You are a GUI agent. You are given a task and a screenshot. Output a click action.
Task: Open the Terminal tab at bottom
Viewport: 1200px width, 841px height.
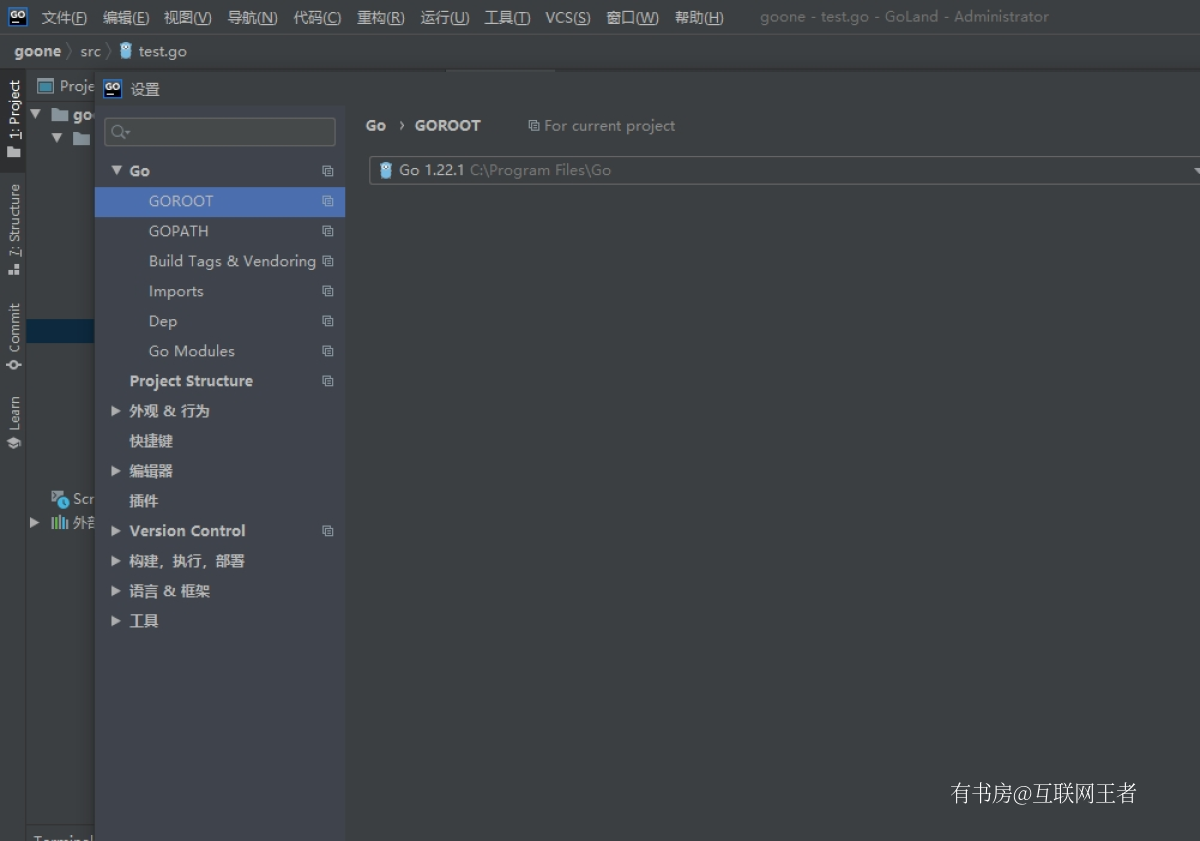(63, 838)
